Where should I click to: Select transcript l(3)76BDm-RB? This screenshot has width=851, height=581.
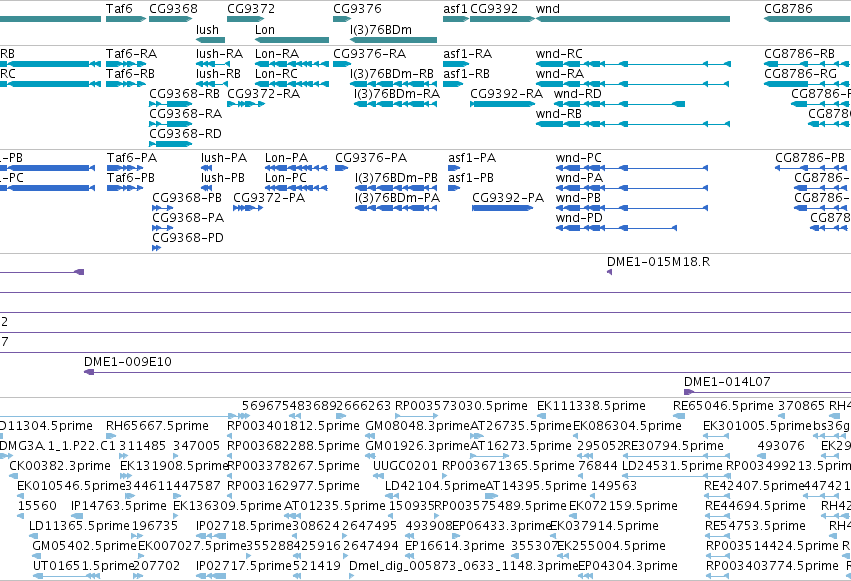pyautogui.click(x=392, y=74)
